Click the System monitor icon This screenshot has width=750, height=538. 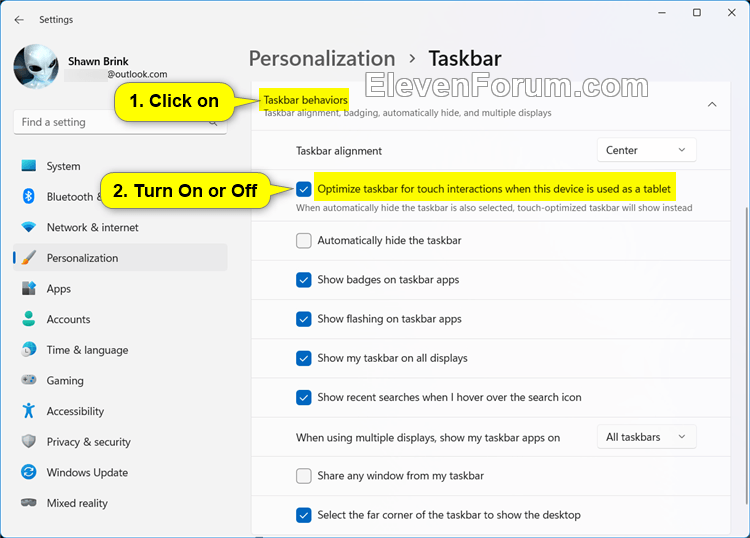coord(29,166)
